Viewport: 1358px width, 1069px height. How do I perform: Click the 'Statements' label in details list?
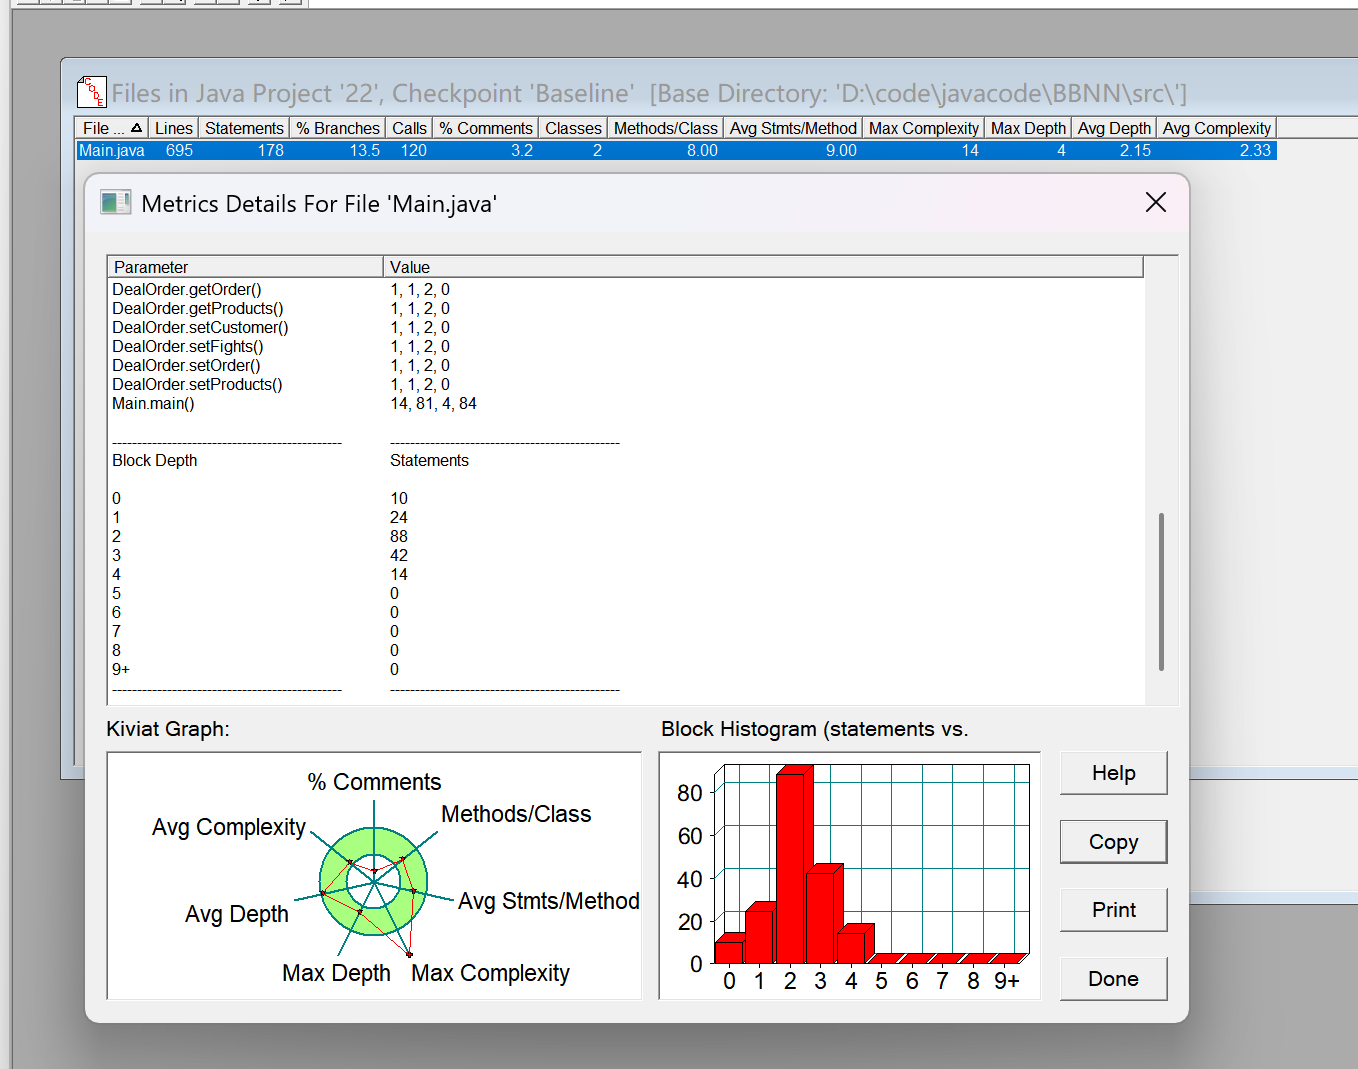[429, 460]
